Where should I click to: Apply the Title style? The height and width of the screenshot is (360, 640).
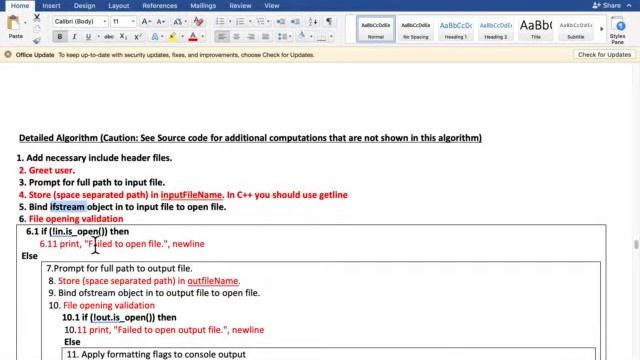(x=536, y=29)
